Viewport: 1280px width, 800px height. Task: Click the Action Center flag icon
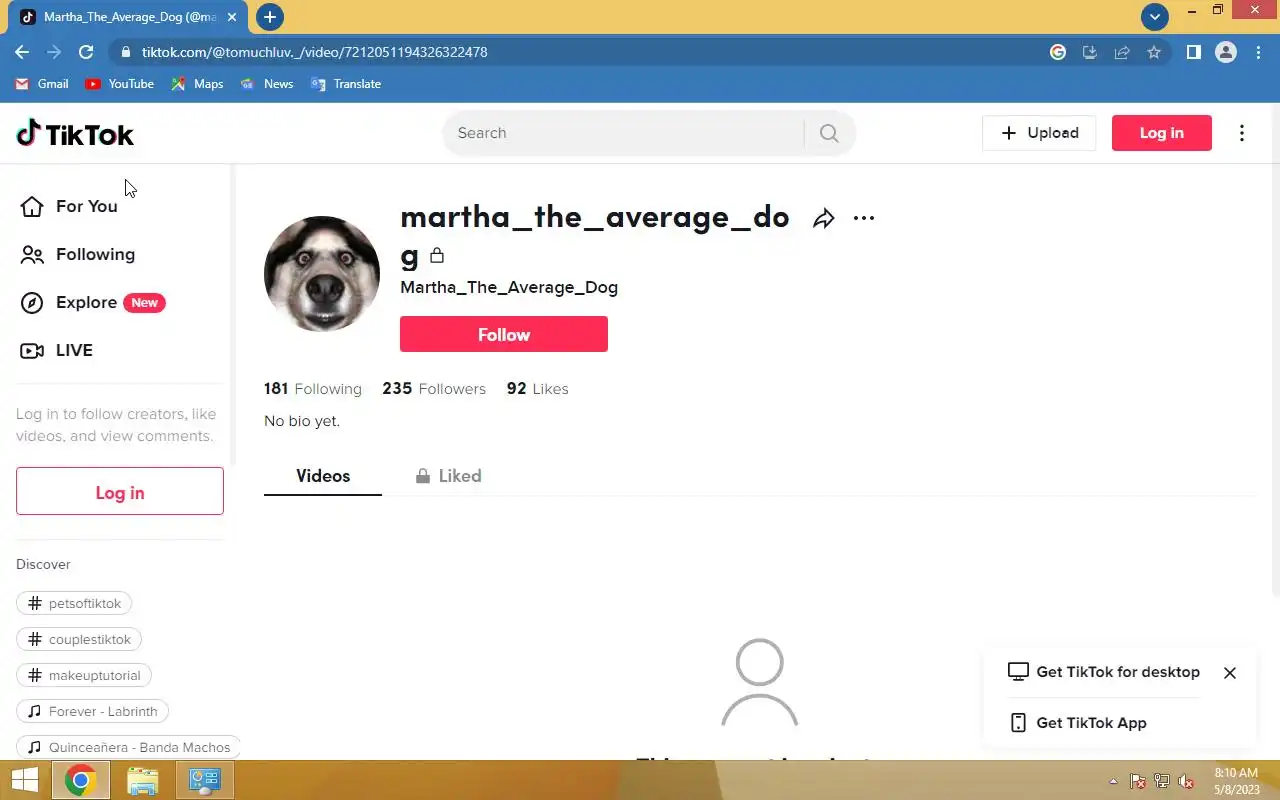[1138, 781]
